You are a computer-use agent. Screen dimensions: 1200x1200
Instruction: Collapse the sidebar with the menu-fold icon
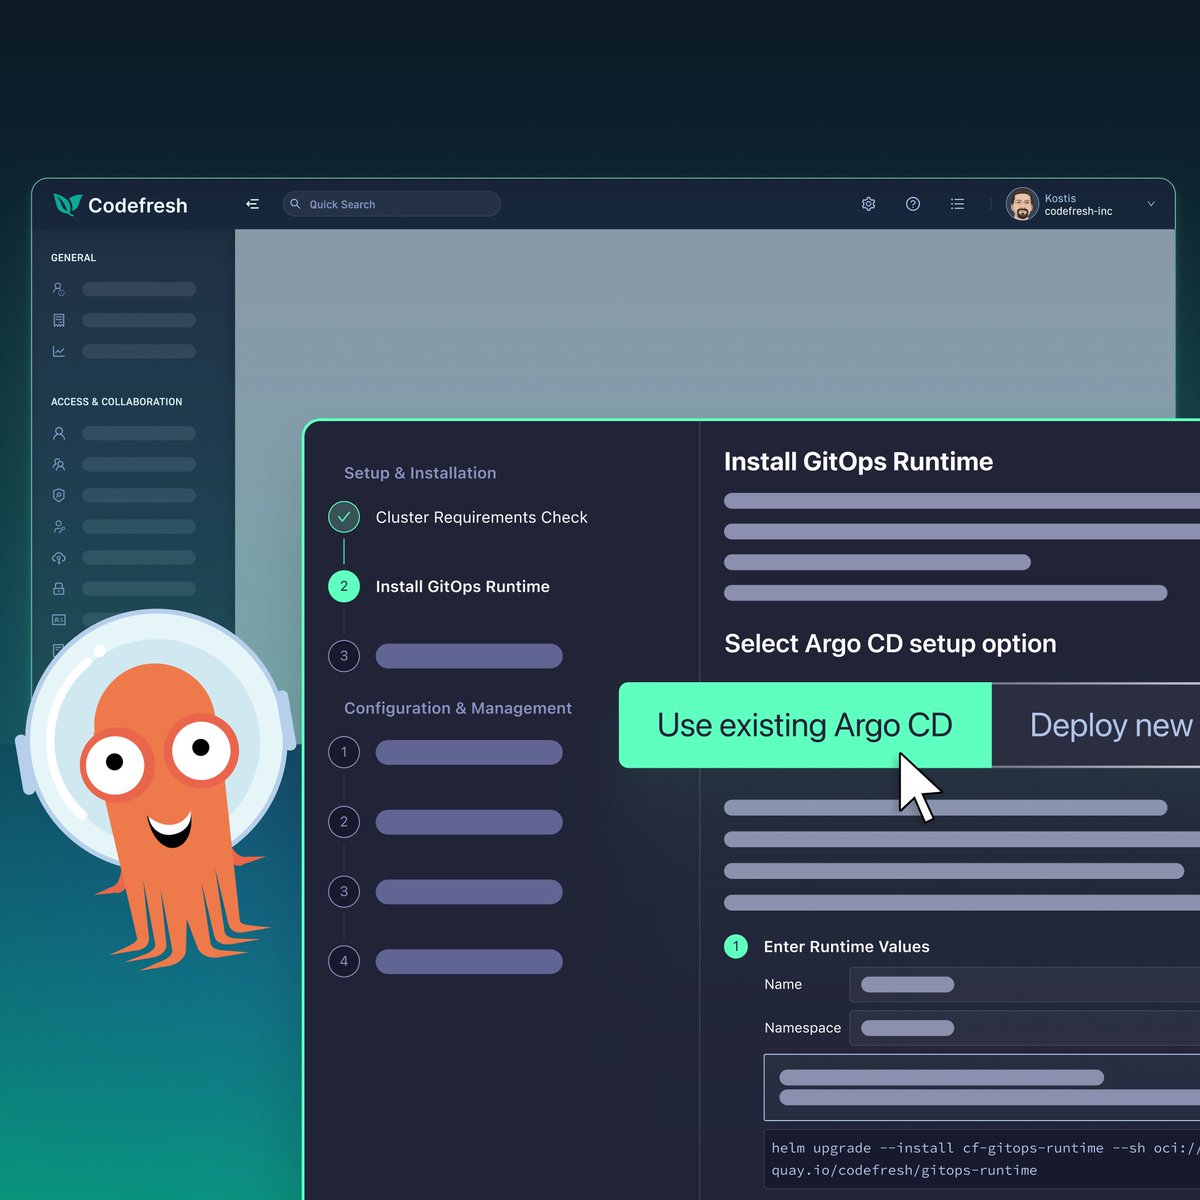252,204
